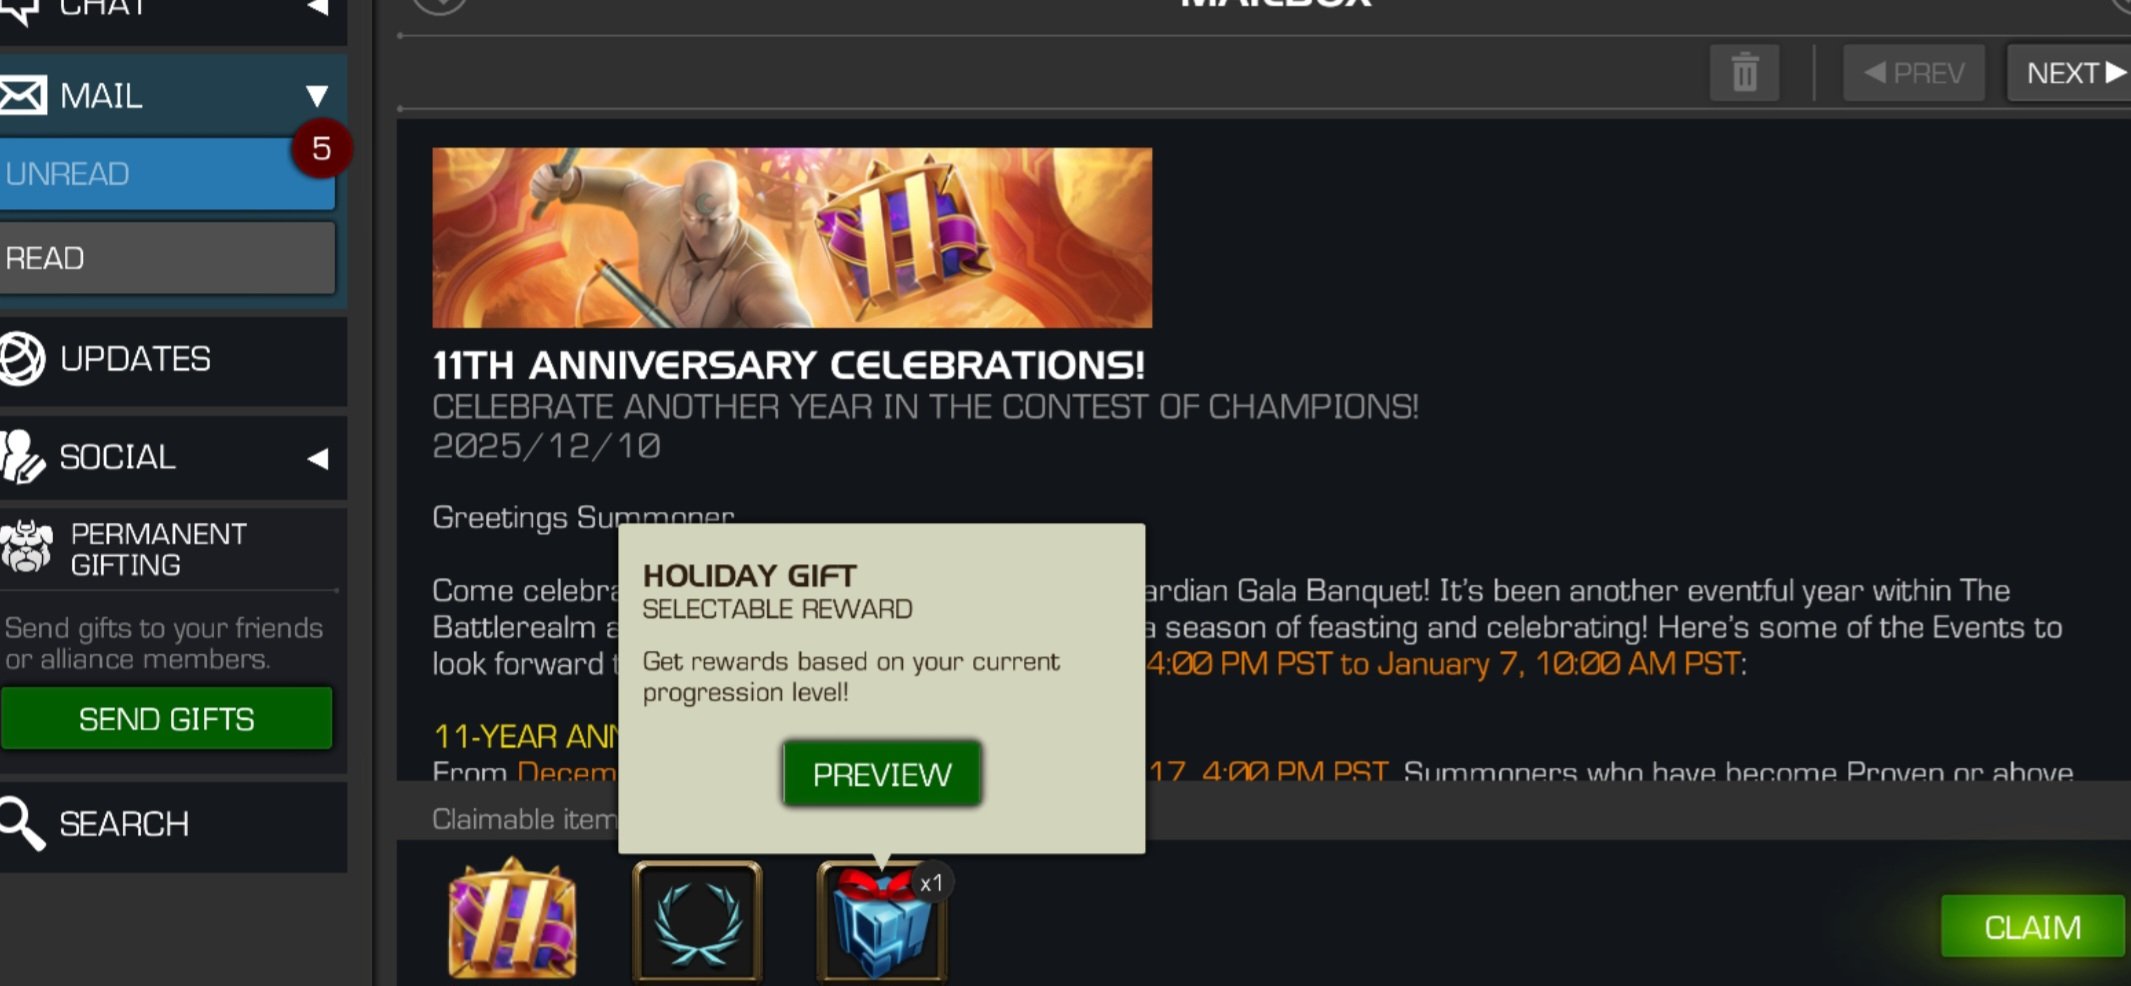Click the Social people icon
The width and height of the screenshot is (2131, 986).
tap(21, 457)
